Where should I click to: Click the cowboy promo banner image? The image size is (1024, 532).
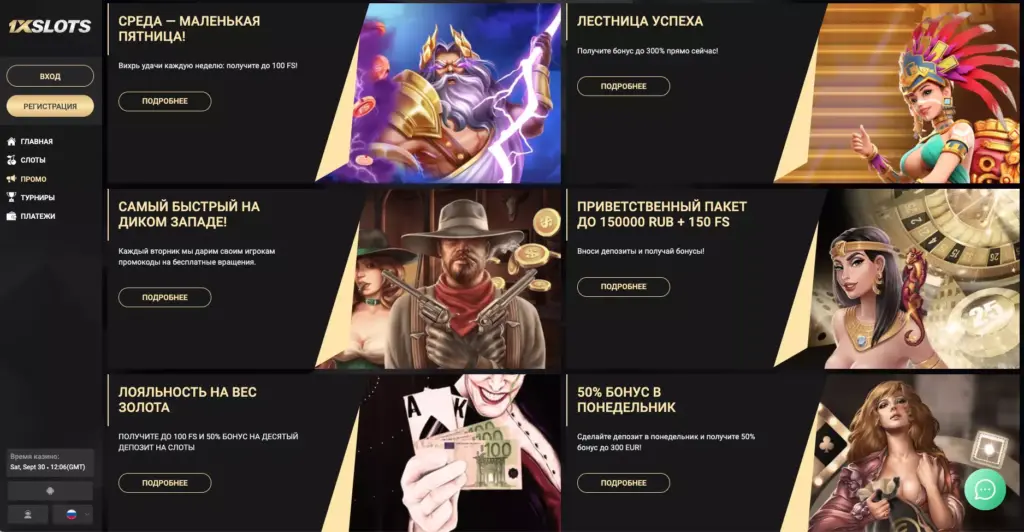(451, 279)
